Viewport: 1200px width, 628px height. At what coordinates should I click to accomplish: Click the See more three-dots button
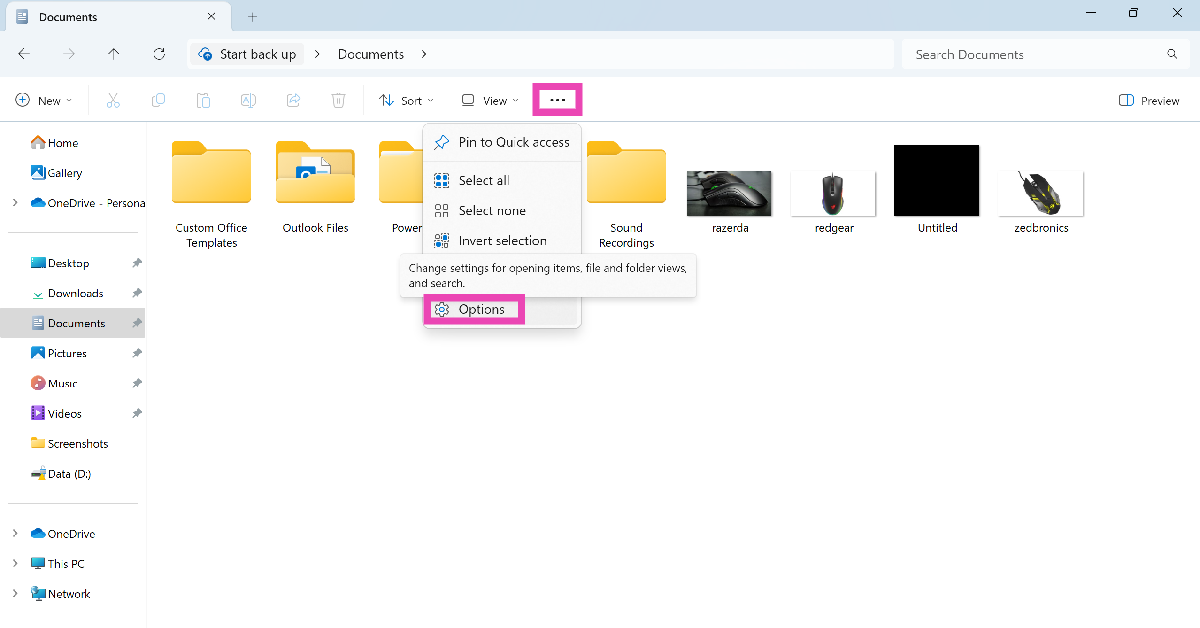point(558,100)
